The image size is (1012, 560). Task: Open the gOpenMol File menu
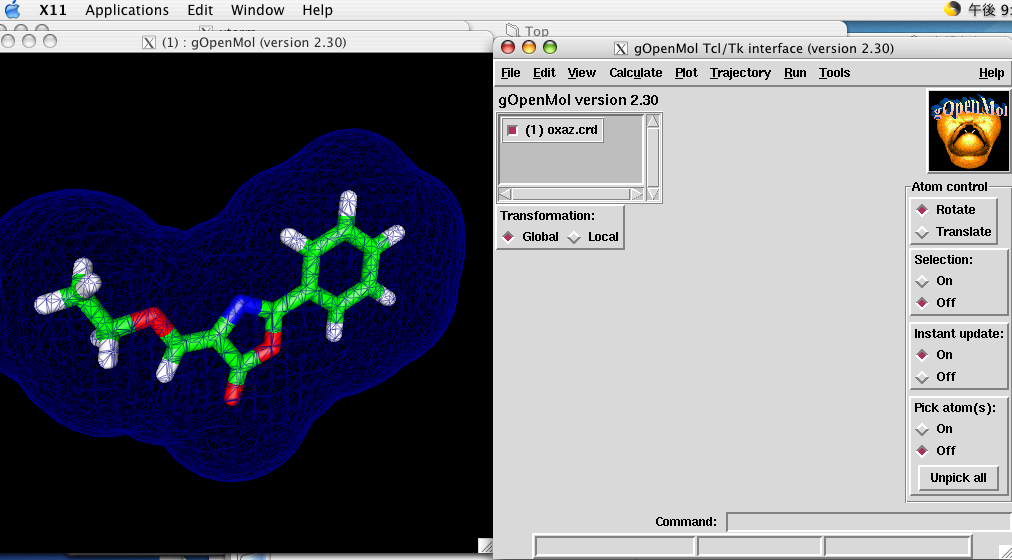[x=511, y=73]
